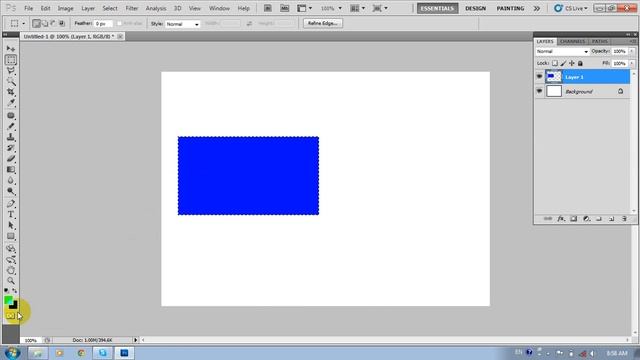Select the Rectangle shape tool

(x=11, y=236)
